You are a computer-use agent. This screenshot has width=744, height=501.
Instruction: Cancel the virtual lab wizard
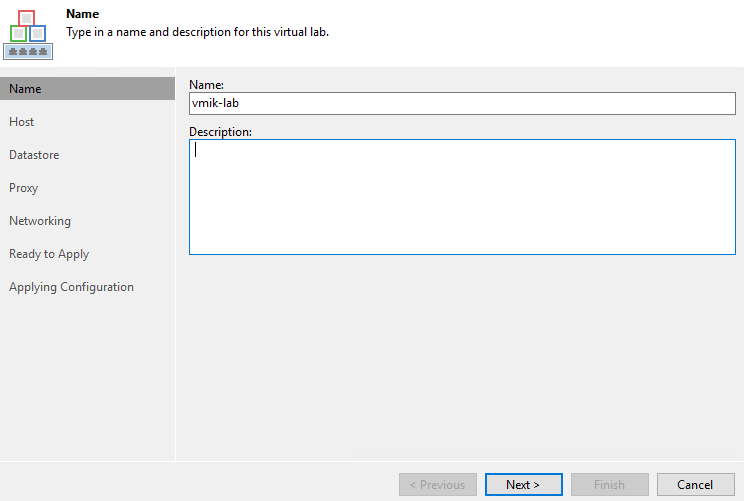click(696, 484)
